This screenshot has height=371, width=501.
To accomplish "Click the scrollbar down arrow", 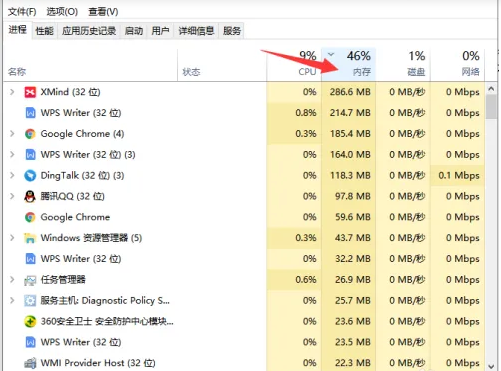I will 491,366.
